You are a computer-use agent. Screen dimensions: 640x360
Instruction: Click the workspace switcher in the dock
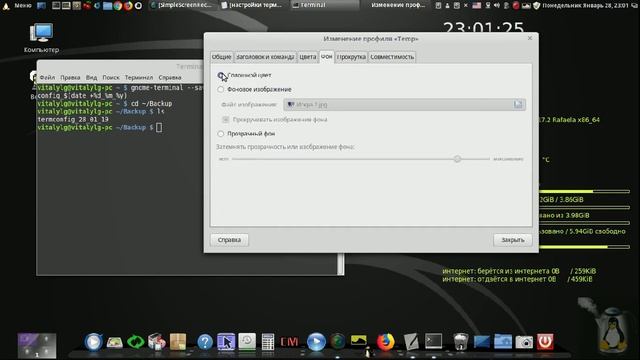pos(37,346)
